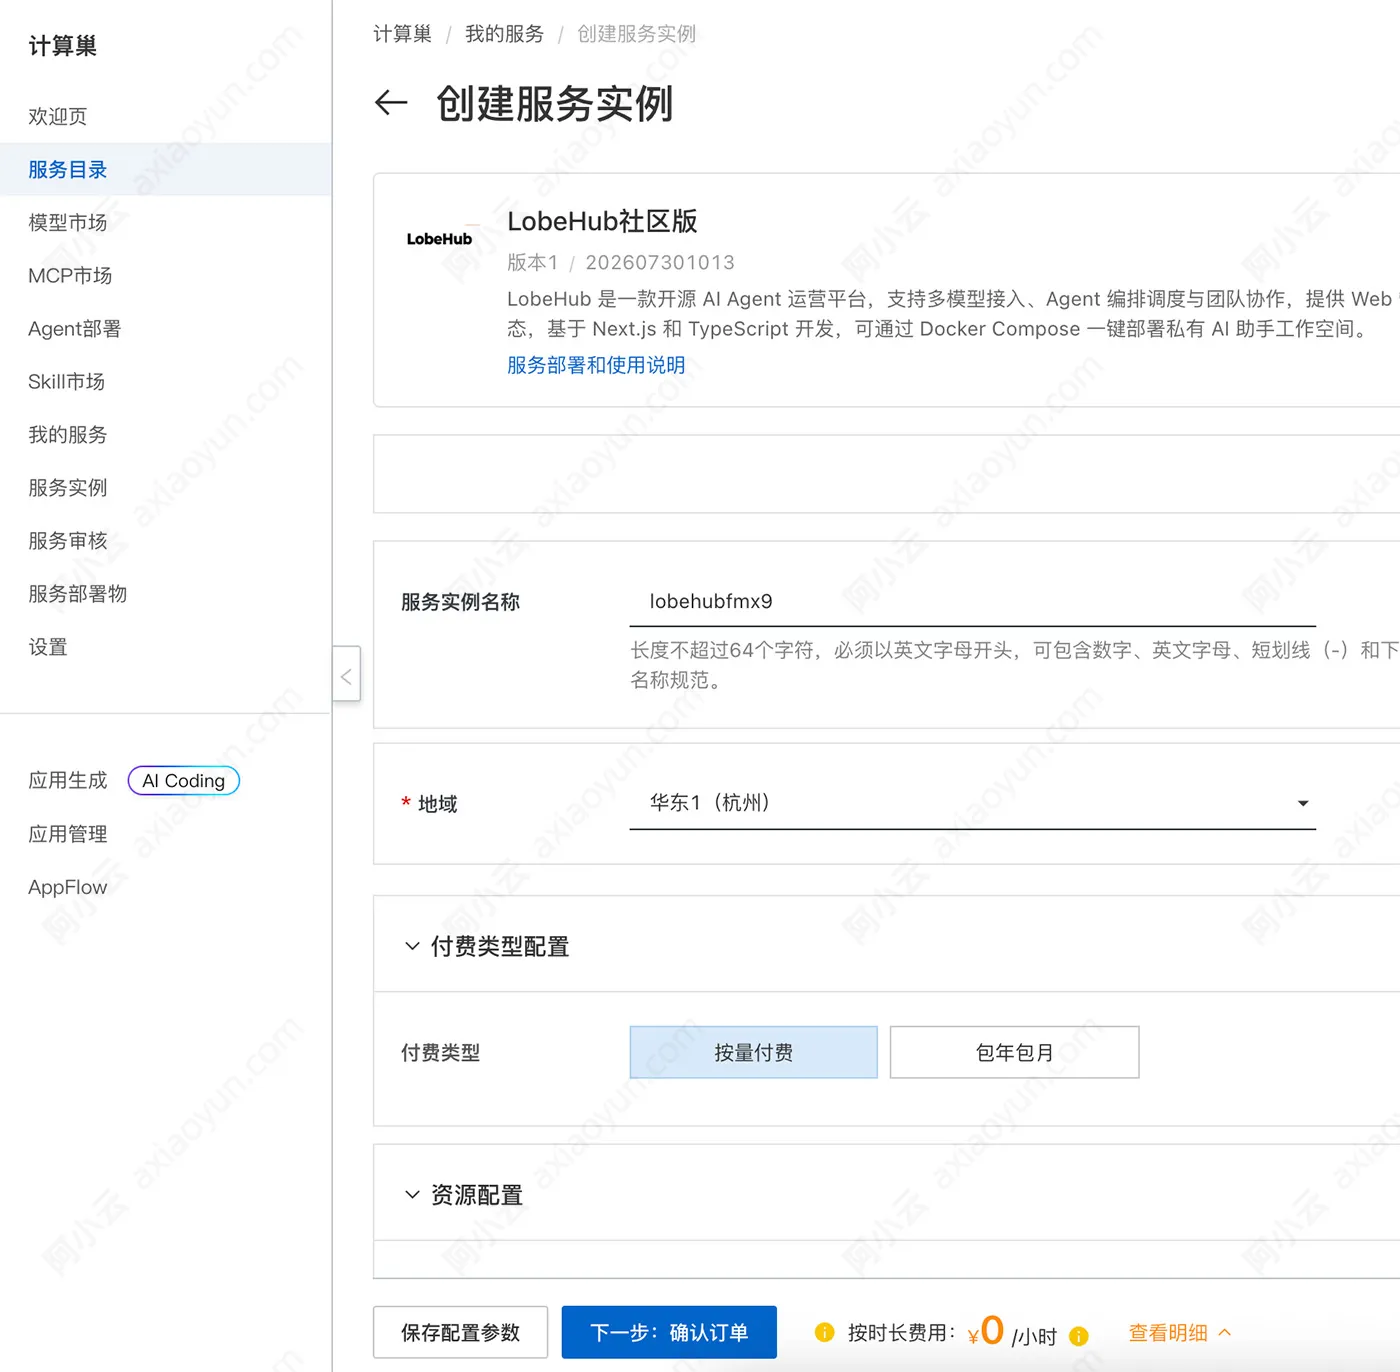The image size is (1400, 1372).
Task: Click the AI Coding badge
Action: (184, 781)
